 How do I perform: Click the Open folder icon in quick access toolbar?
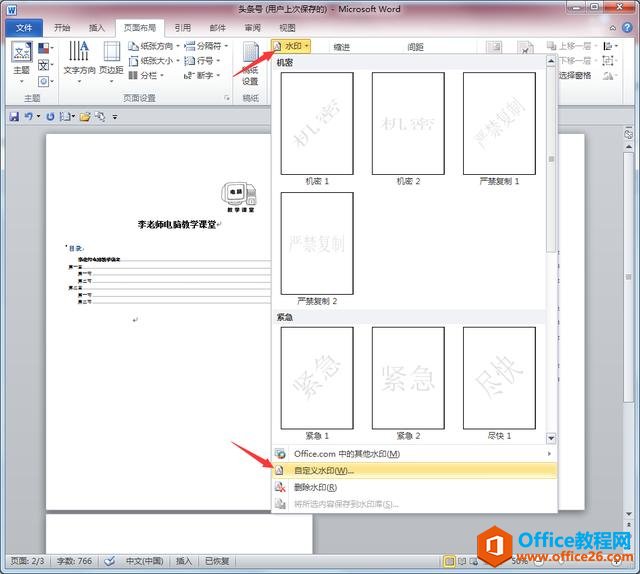click(85, 117)
